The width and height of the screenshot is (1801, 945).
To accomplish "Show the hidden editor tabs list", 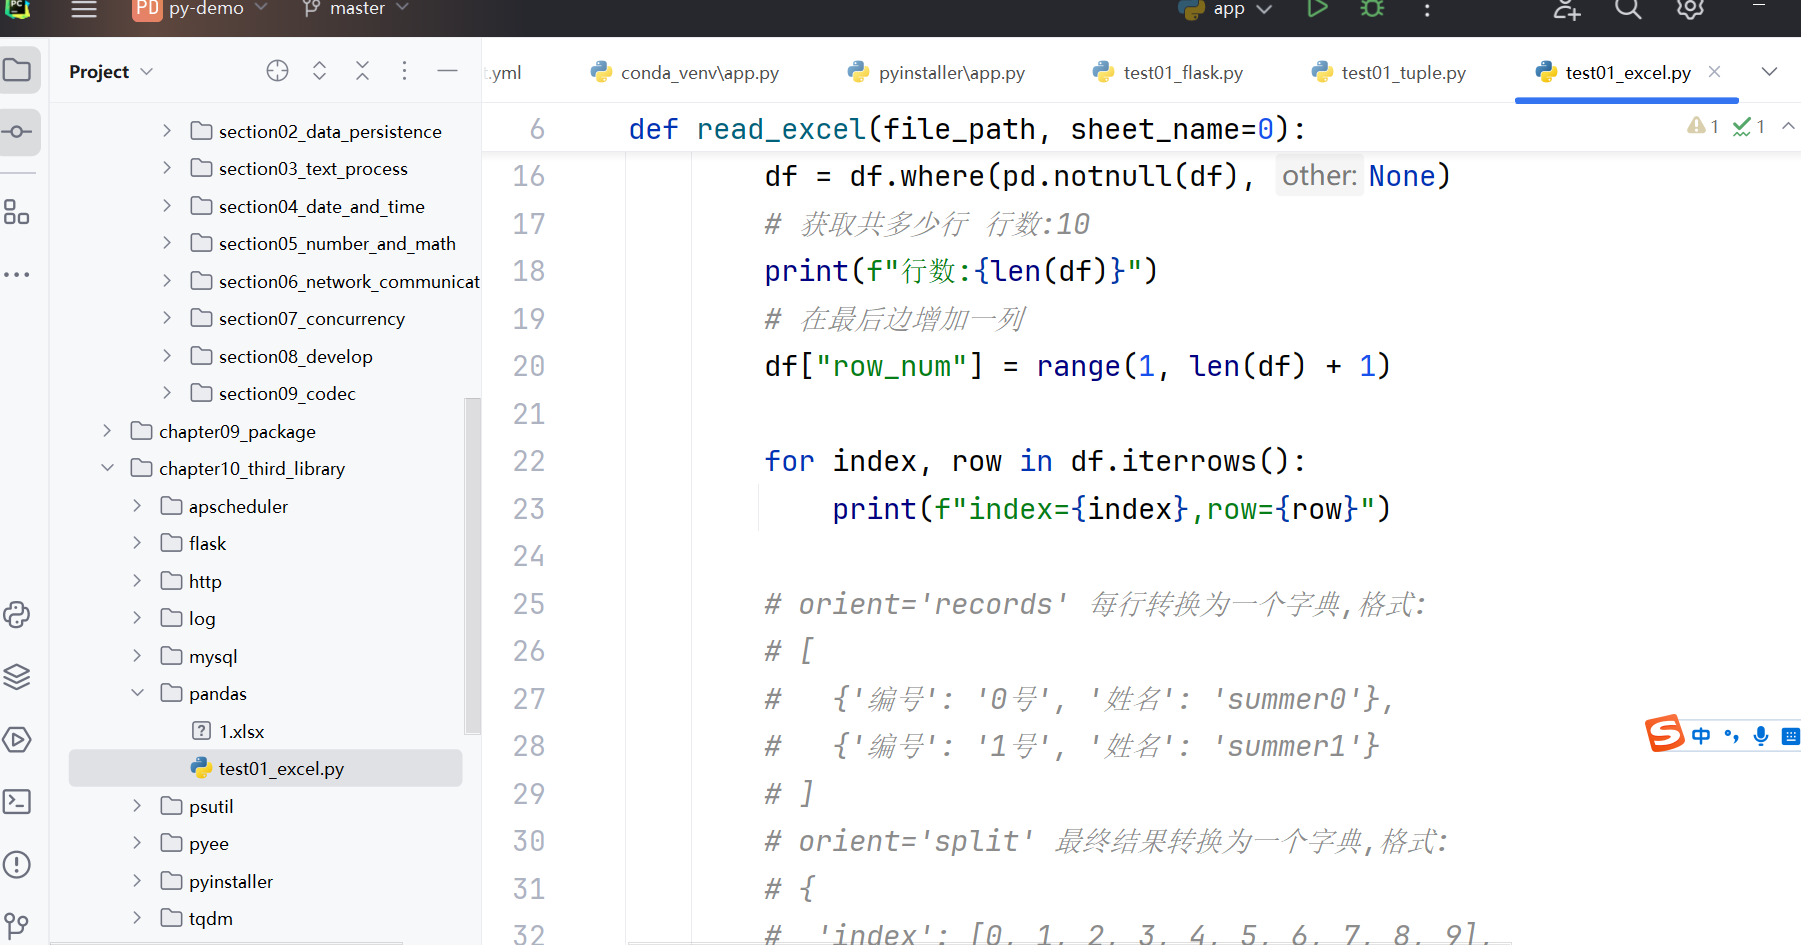I will (1769, 71).
